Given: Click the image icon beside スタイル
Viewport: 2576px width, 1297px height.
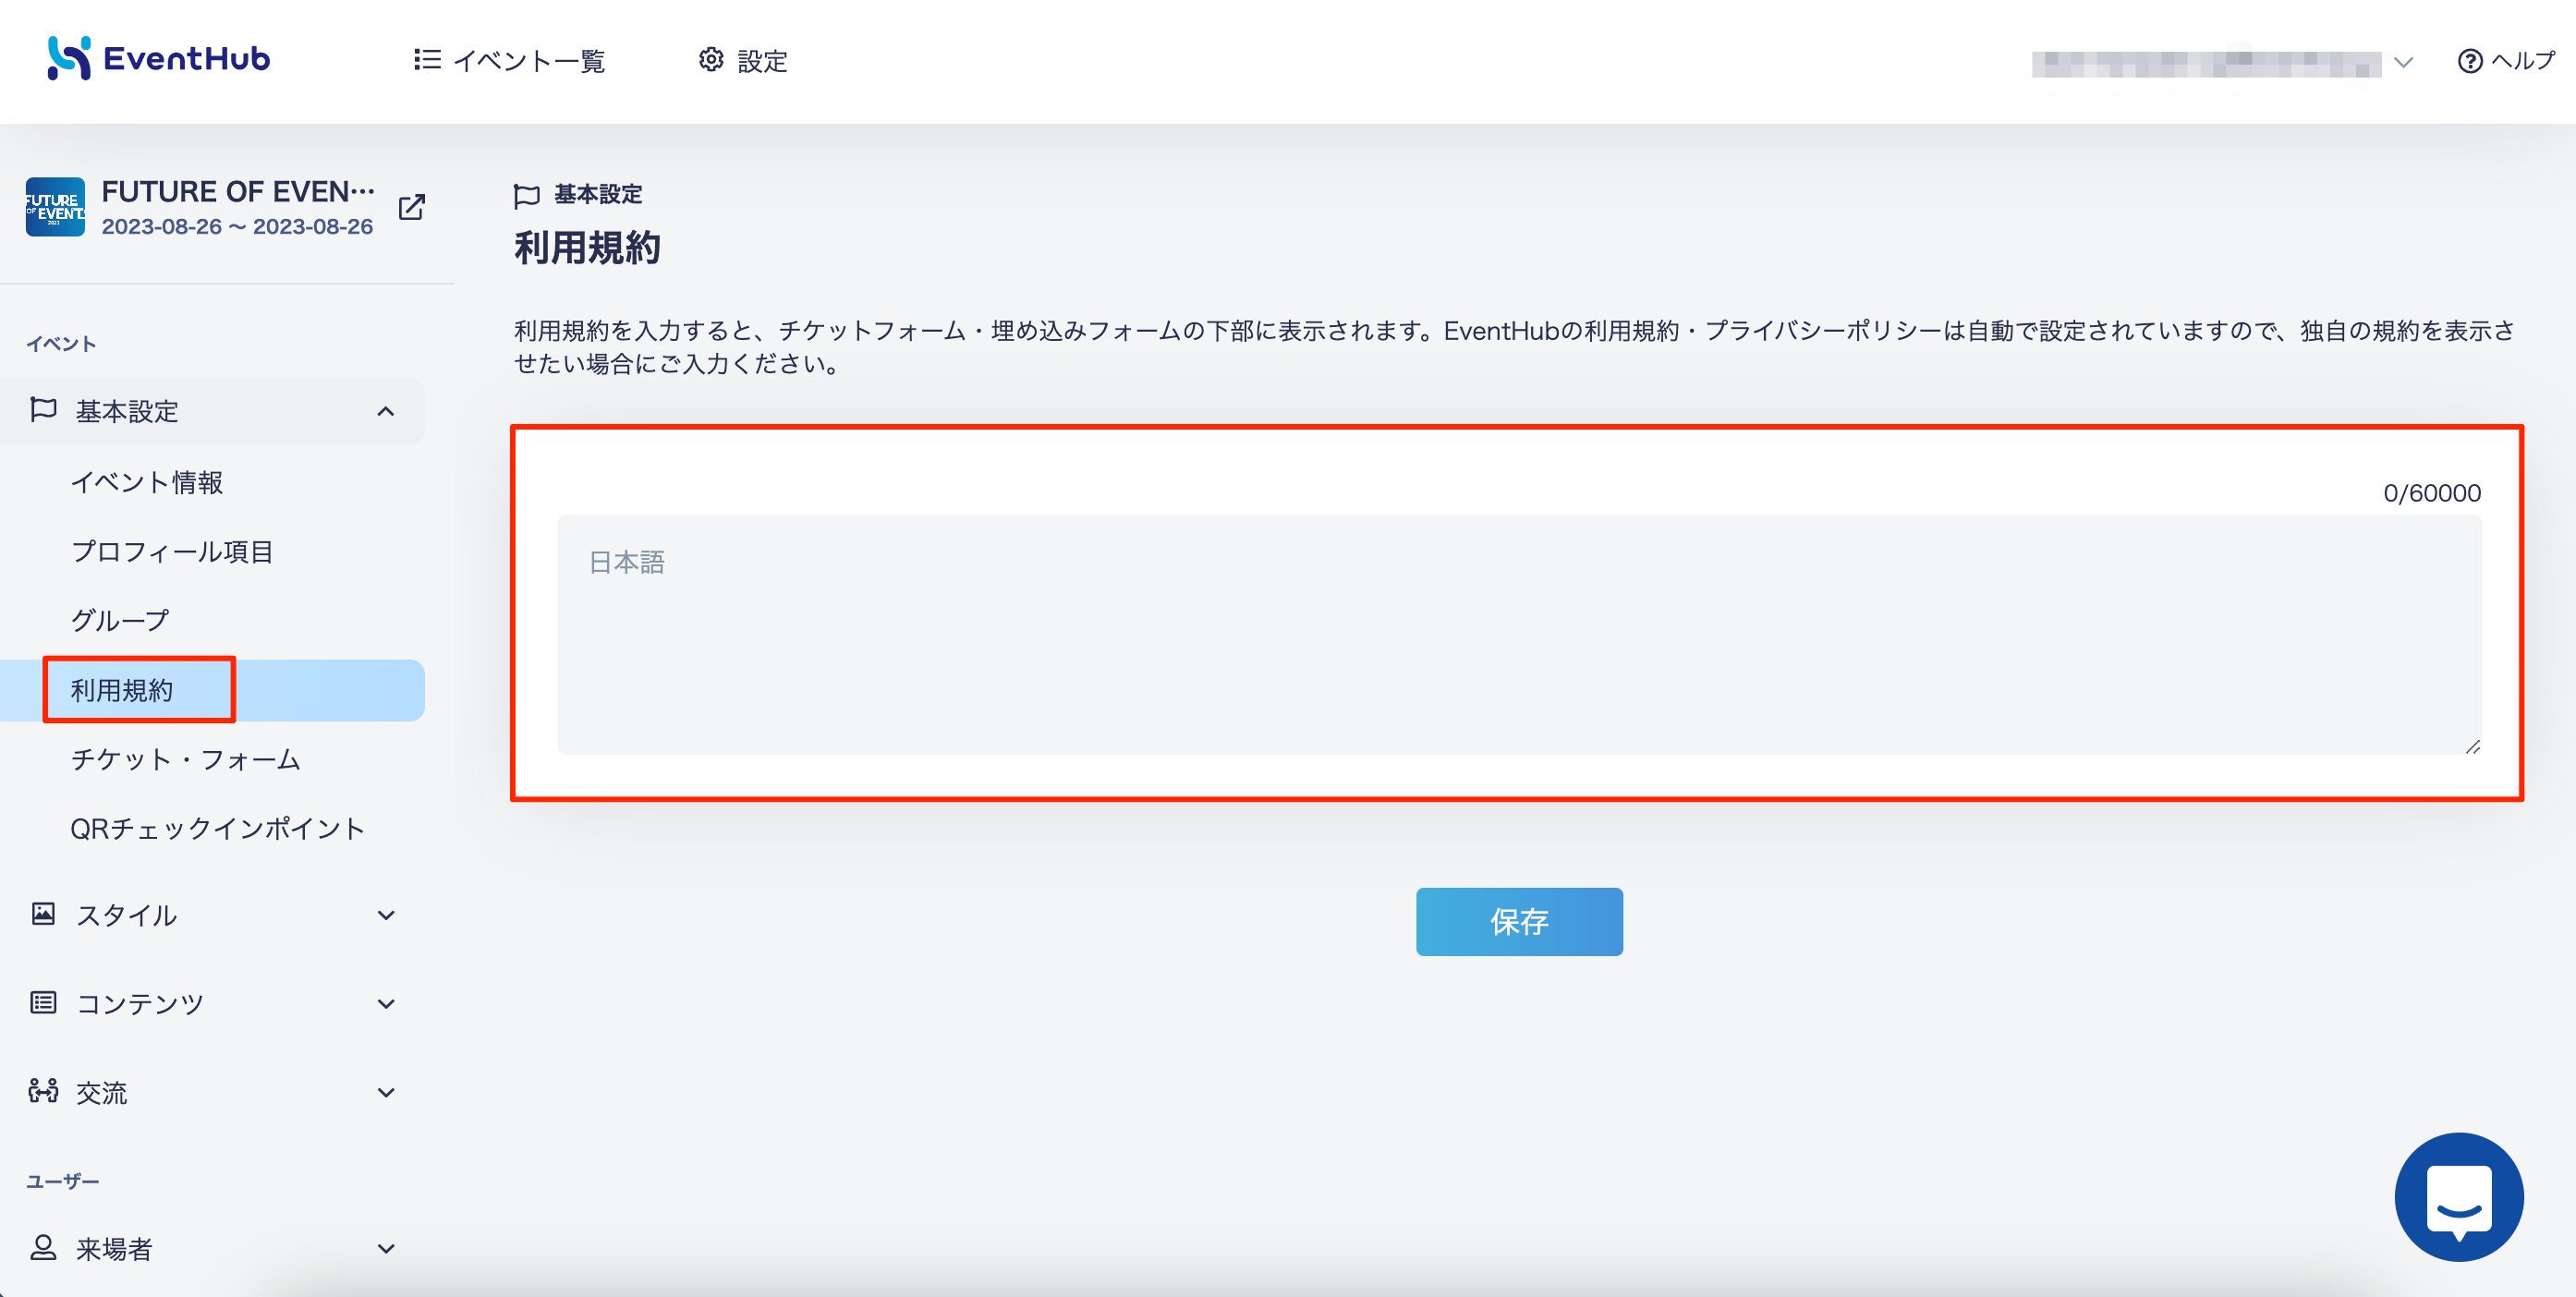Looking at the screenshot, I should click(43, 913).
